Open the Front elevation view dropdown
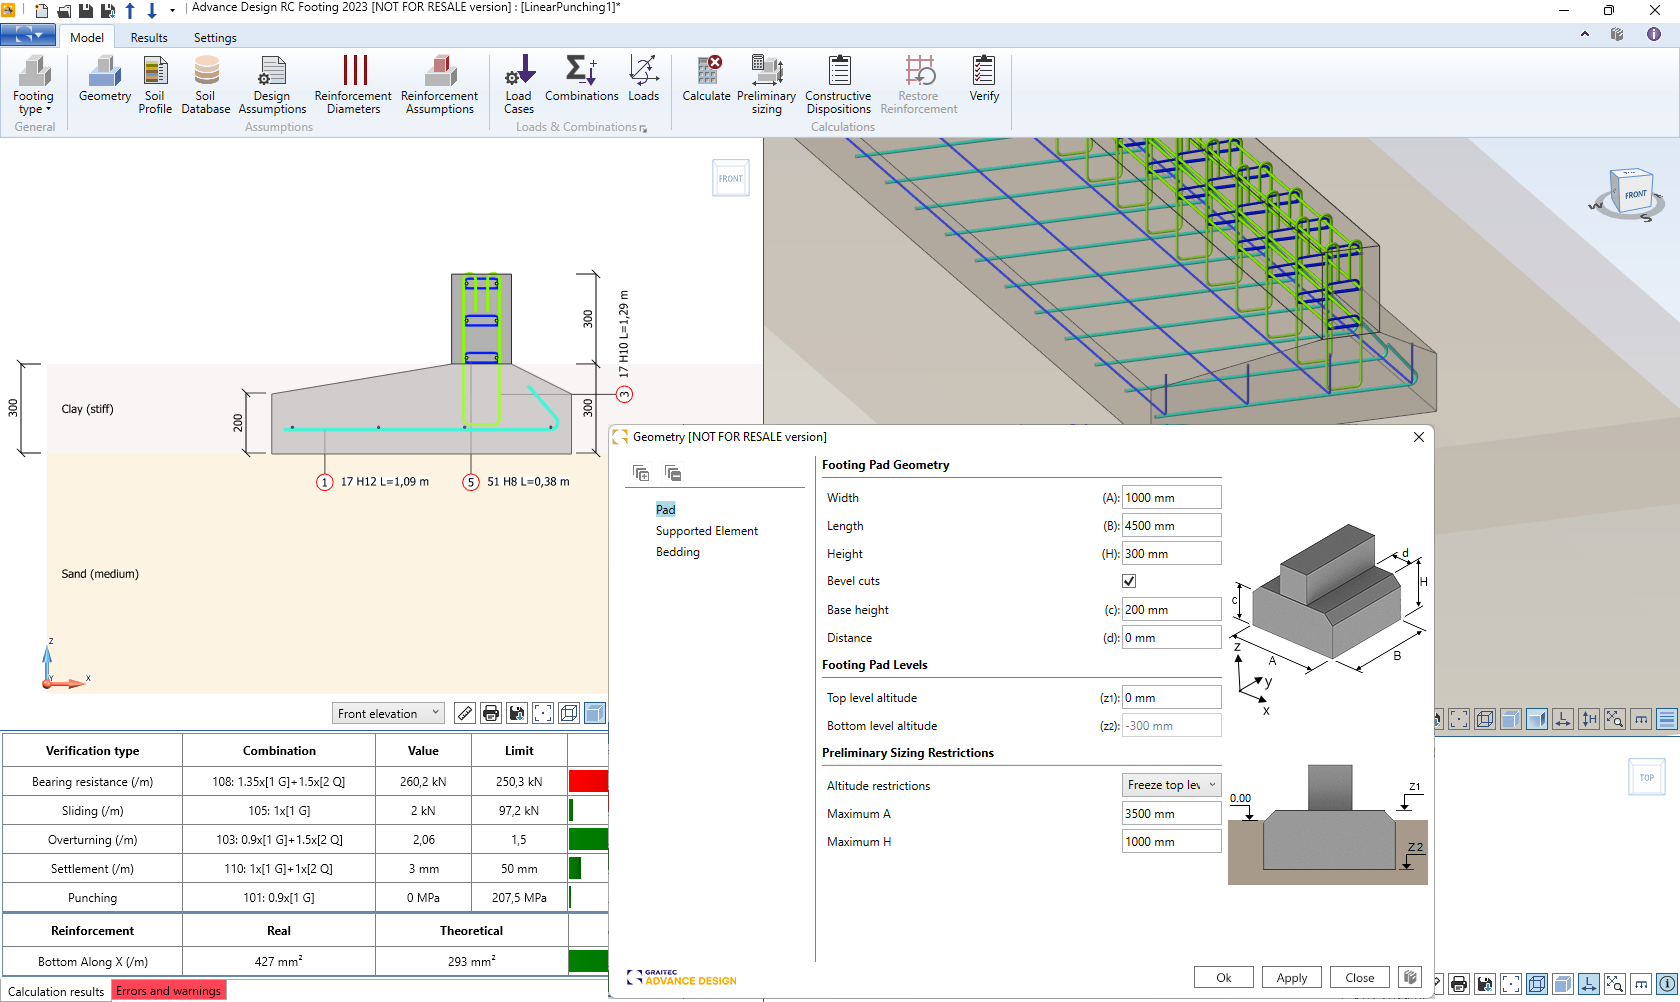Screen dimensions: 1680x1002 point(388,713)
